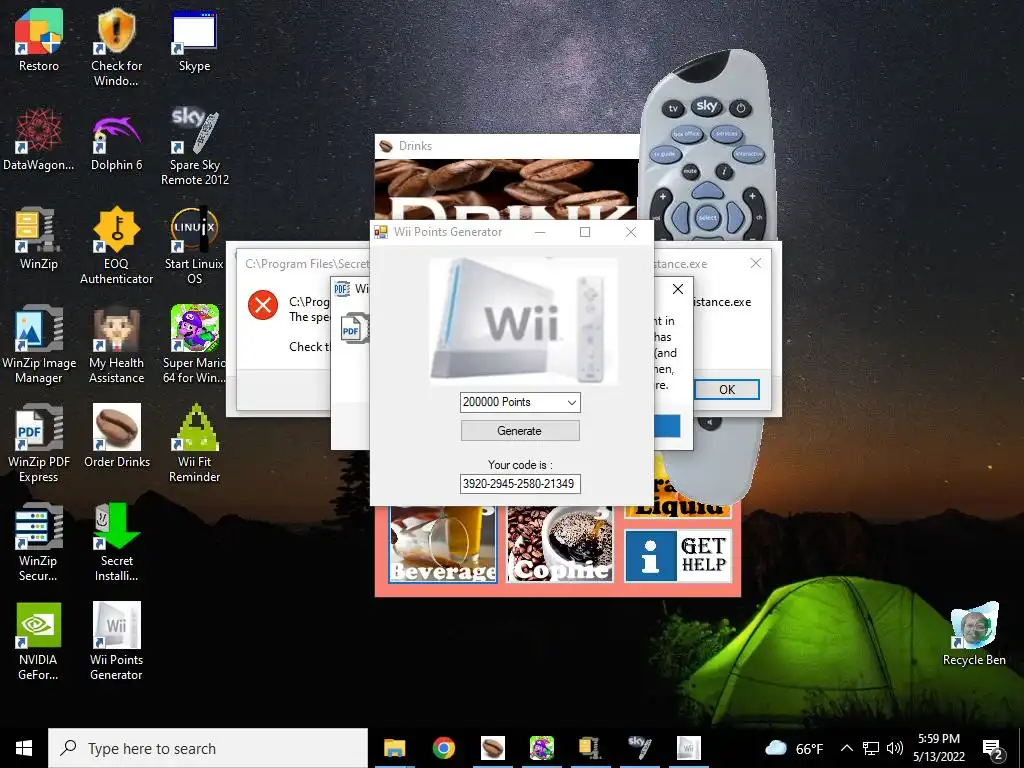Open the network status tray icon
This screenshot has width=1024, height=768.
coord(871,748)
